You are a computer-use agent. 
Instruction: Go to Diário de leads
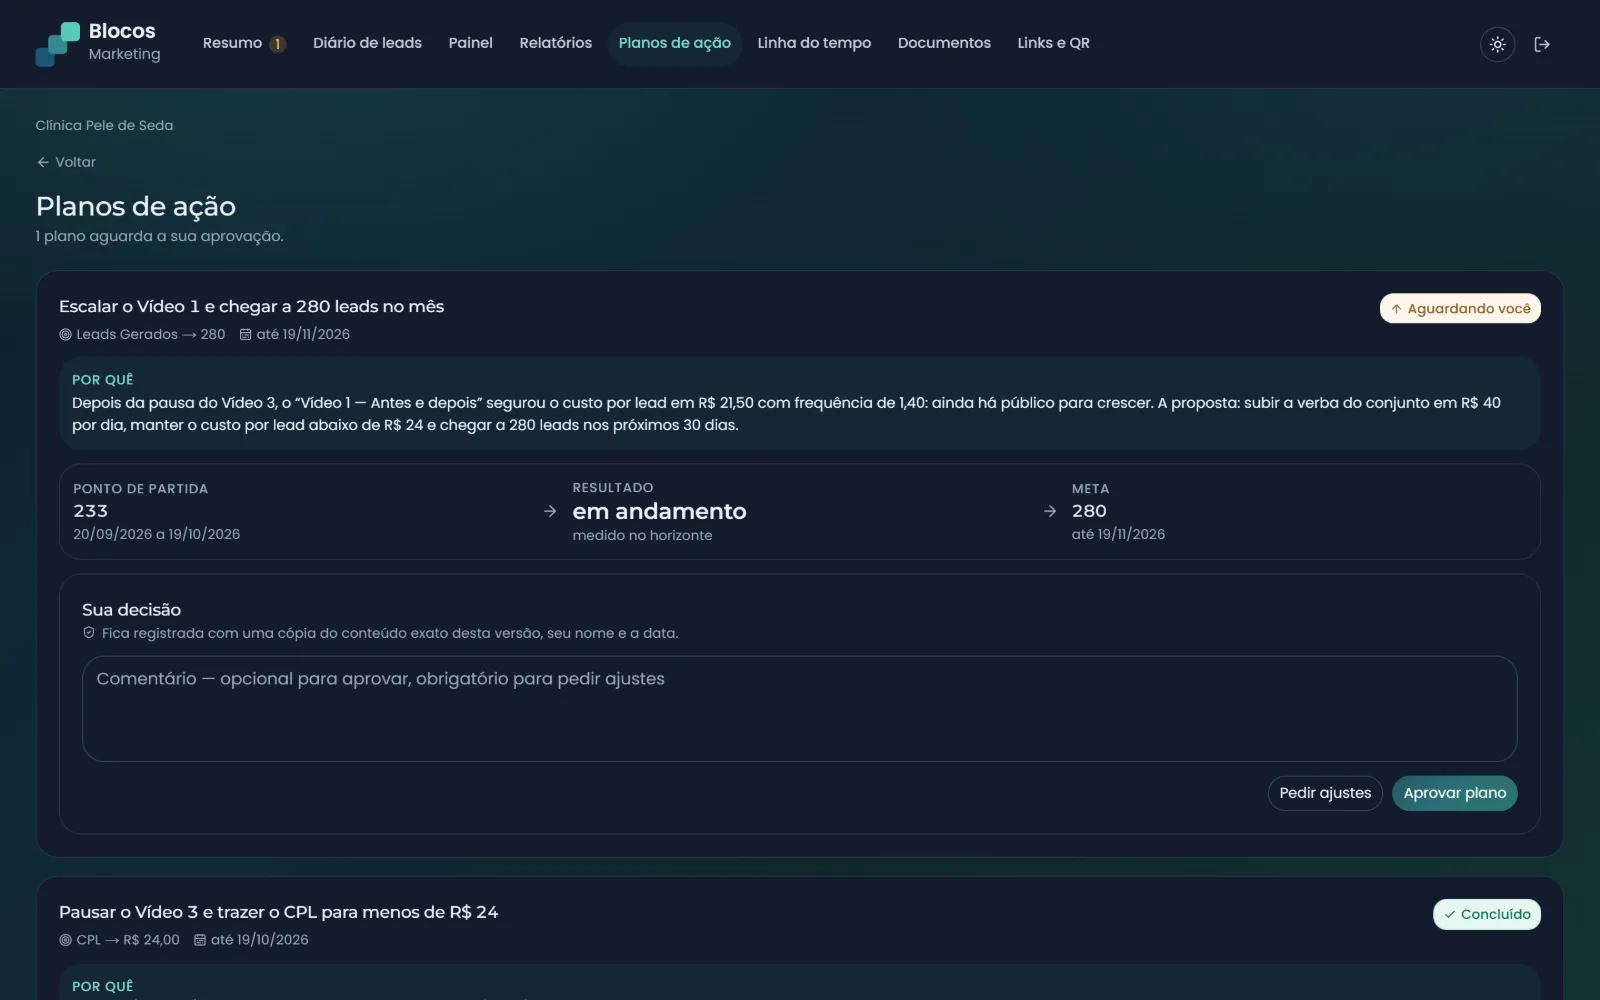pyautogui.click(x=367, y=43)
